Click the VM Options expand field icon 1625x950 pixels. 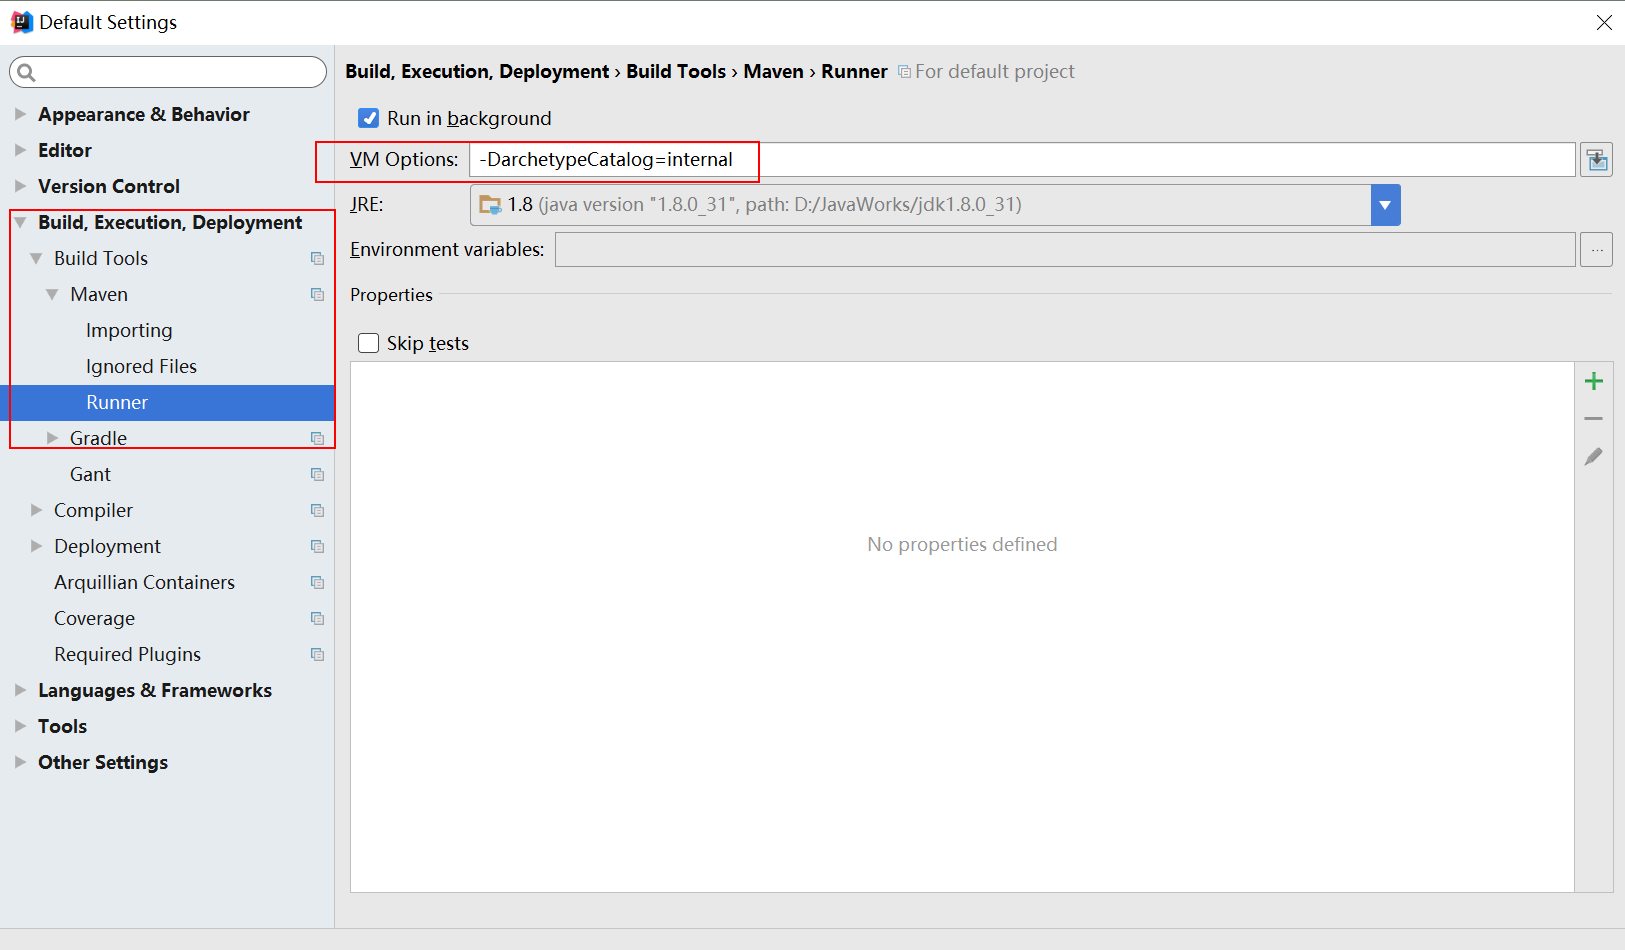(1597, 160)
